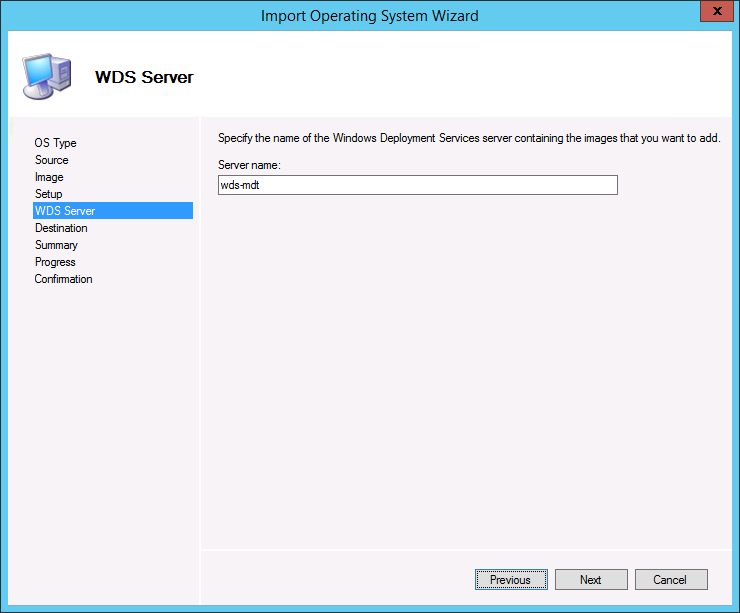740x613 pixels.
Task: Go to the OS Type step
Action: point(56,143)
